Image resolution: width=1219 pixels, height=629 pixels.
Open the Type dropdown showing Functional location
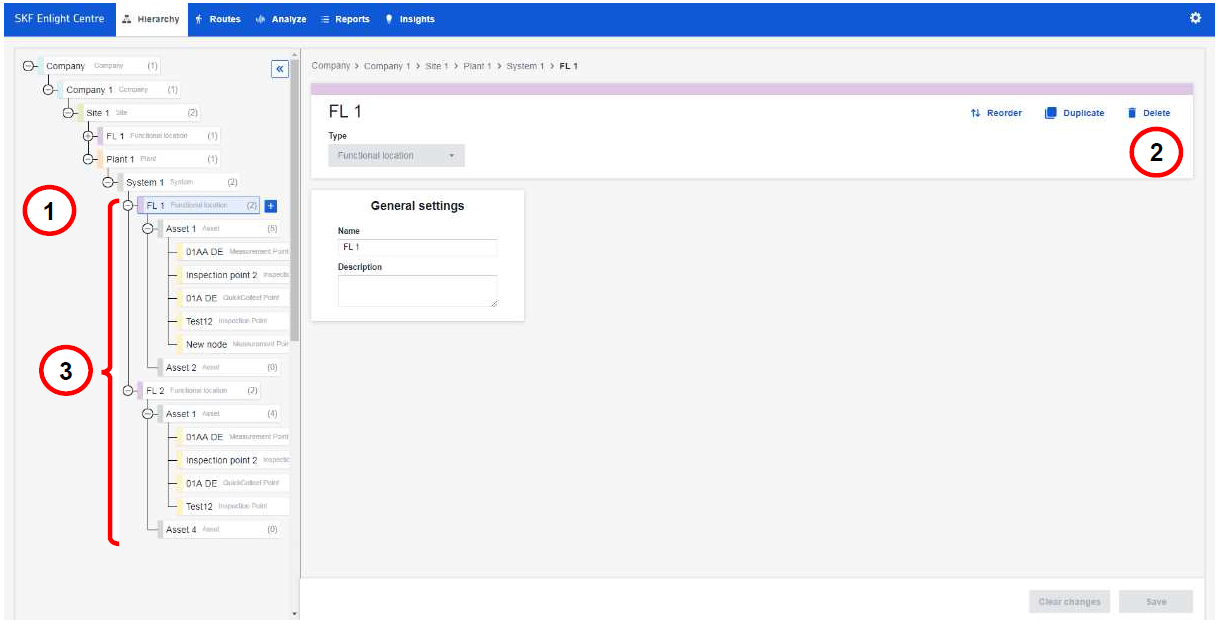(396, 156)
